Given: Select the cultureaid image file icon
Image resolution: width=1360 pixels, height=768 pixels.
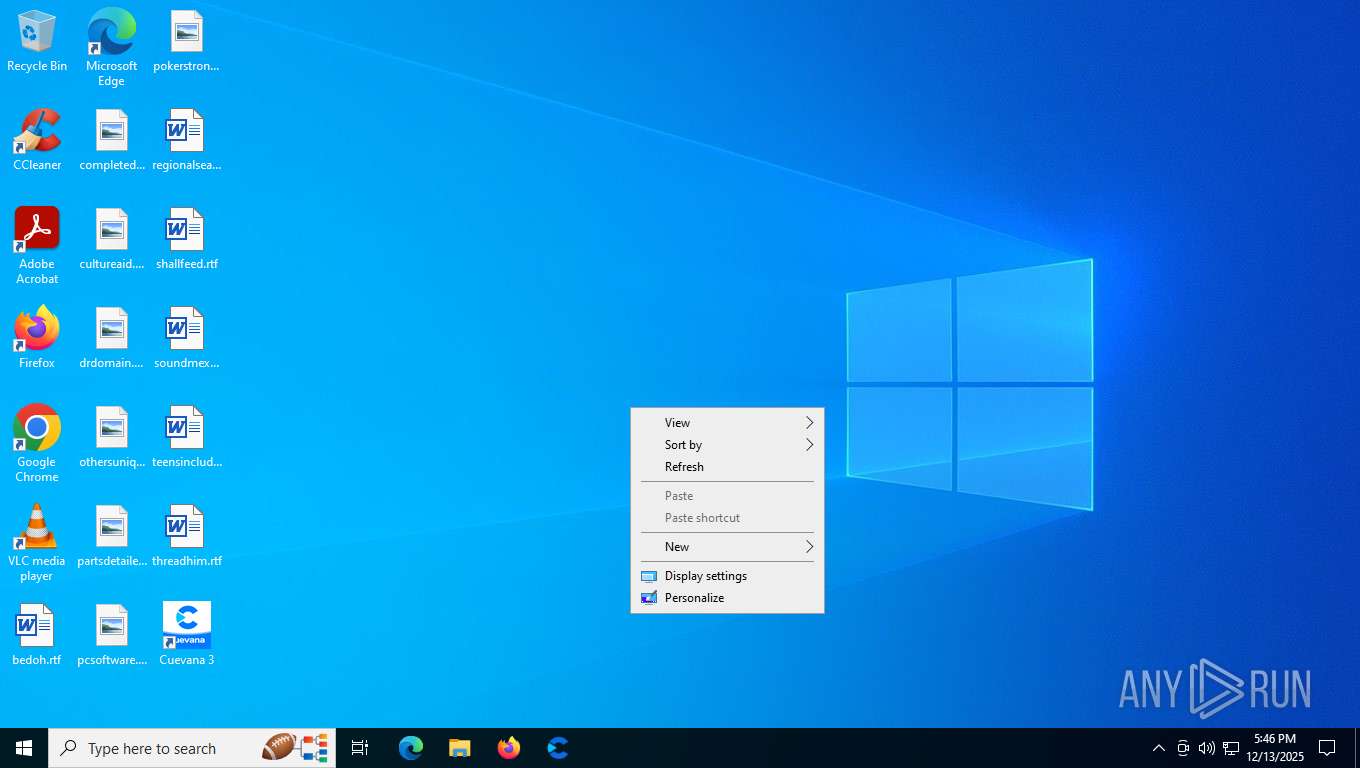Looking at the screenshot, I should (x=112, y=240).
